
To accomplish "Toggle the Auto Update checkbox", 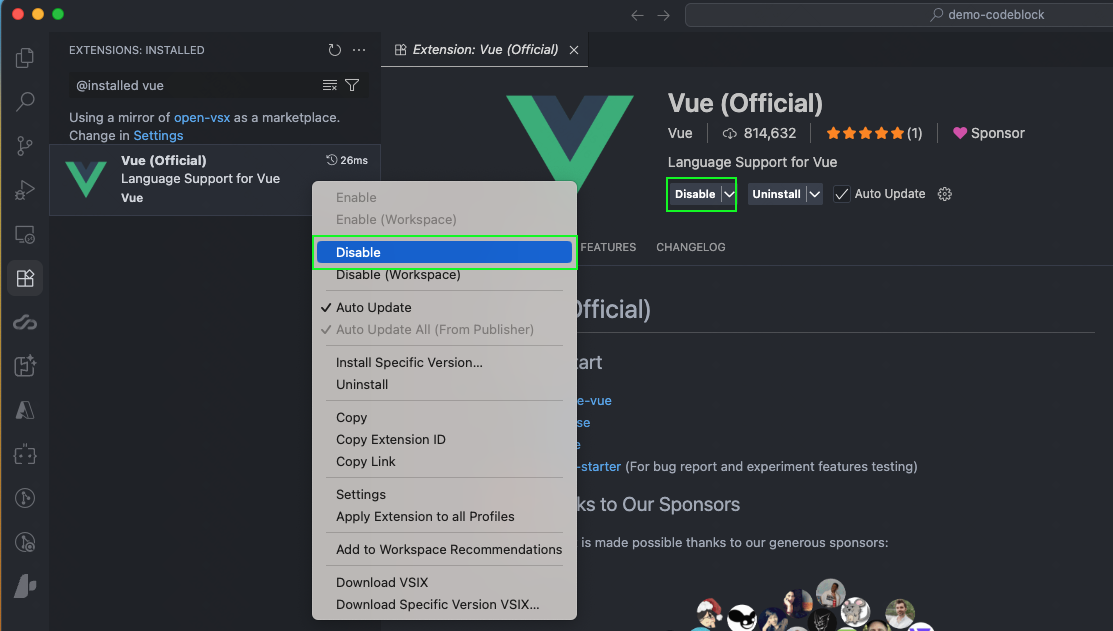I will pos(842,194).
